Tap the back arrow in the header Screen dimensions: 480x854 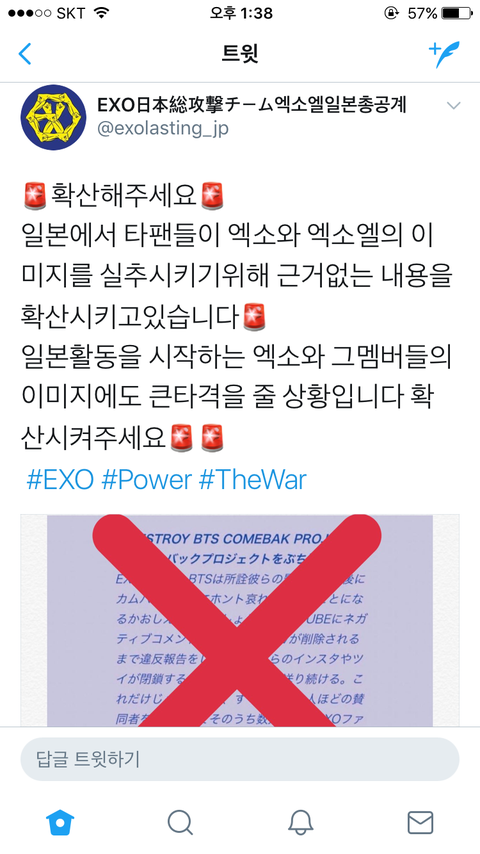25,54
